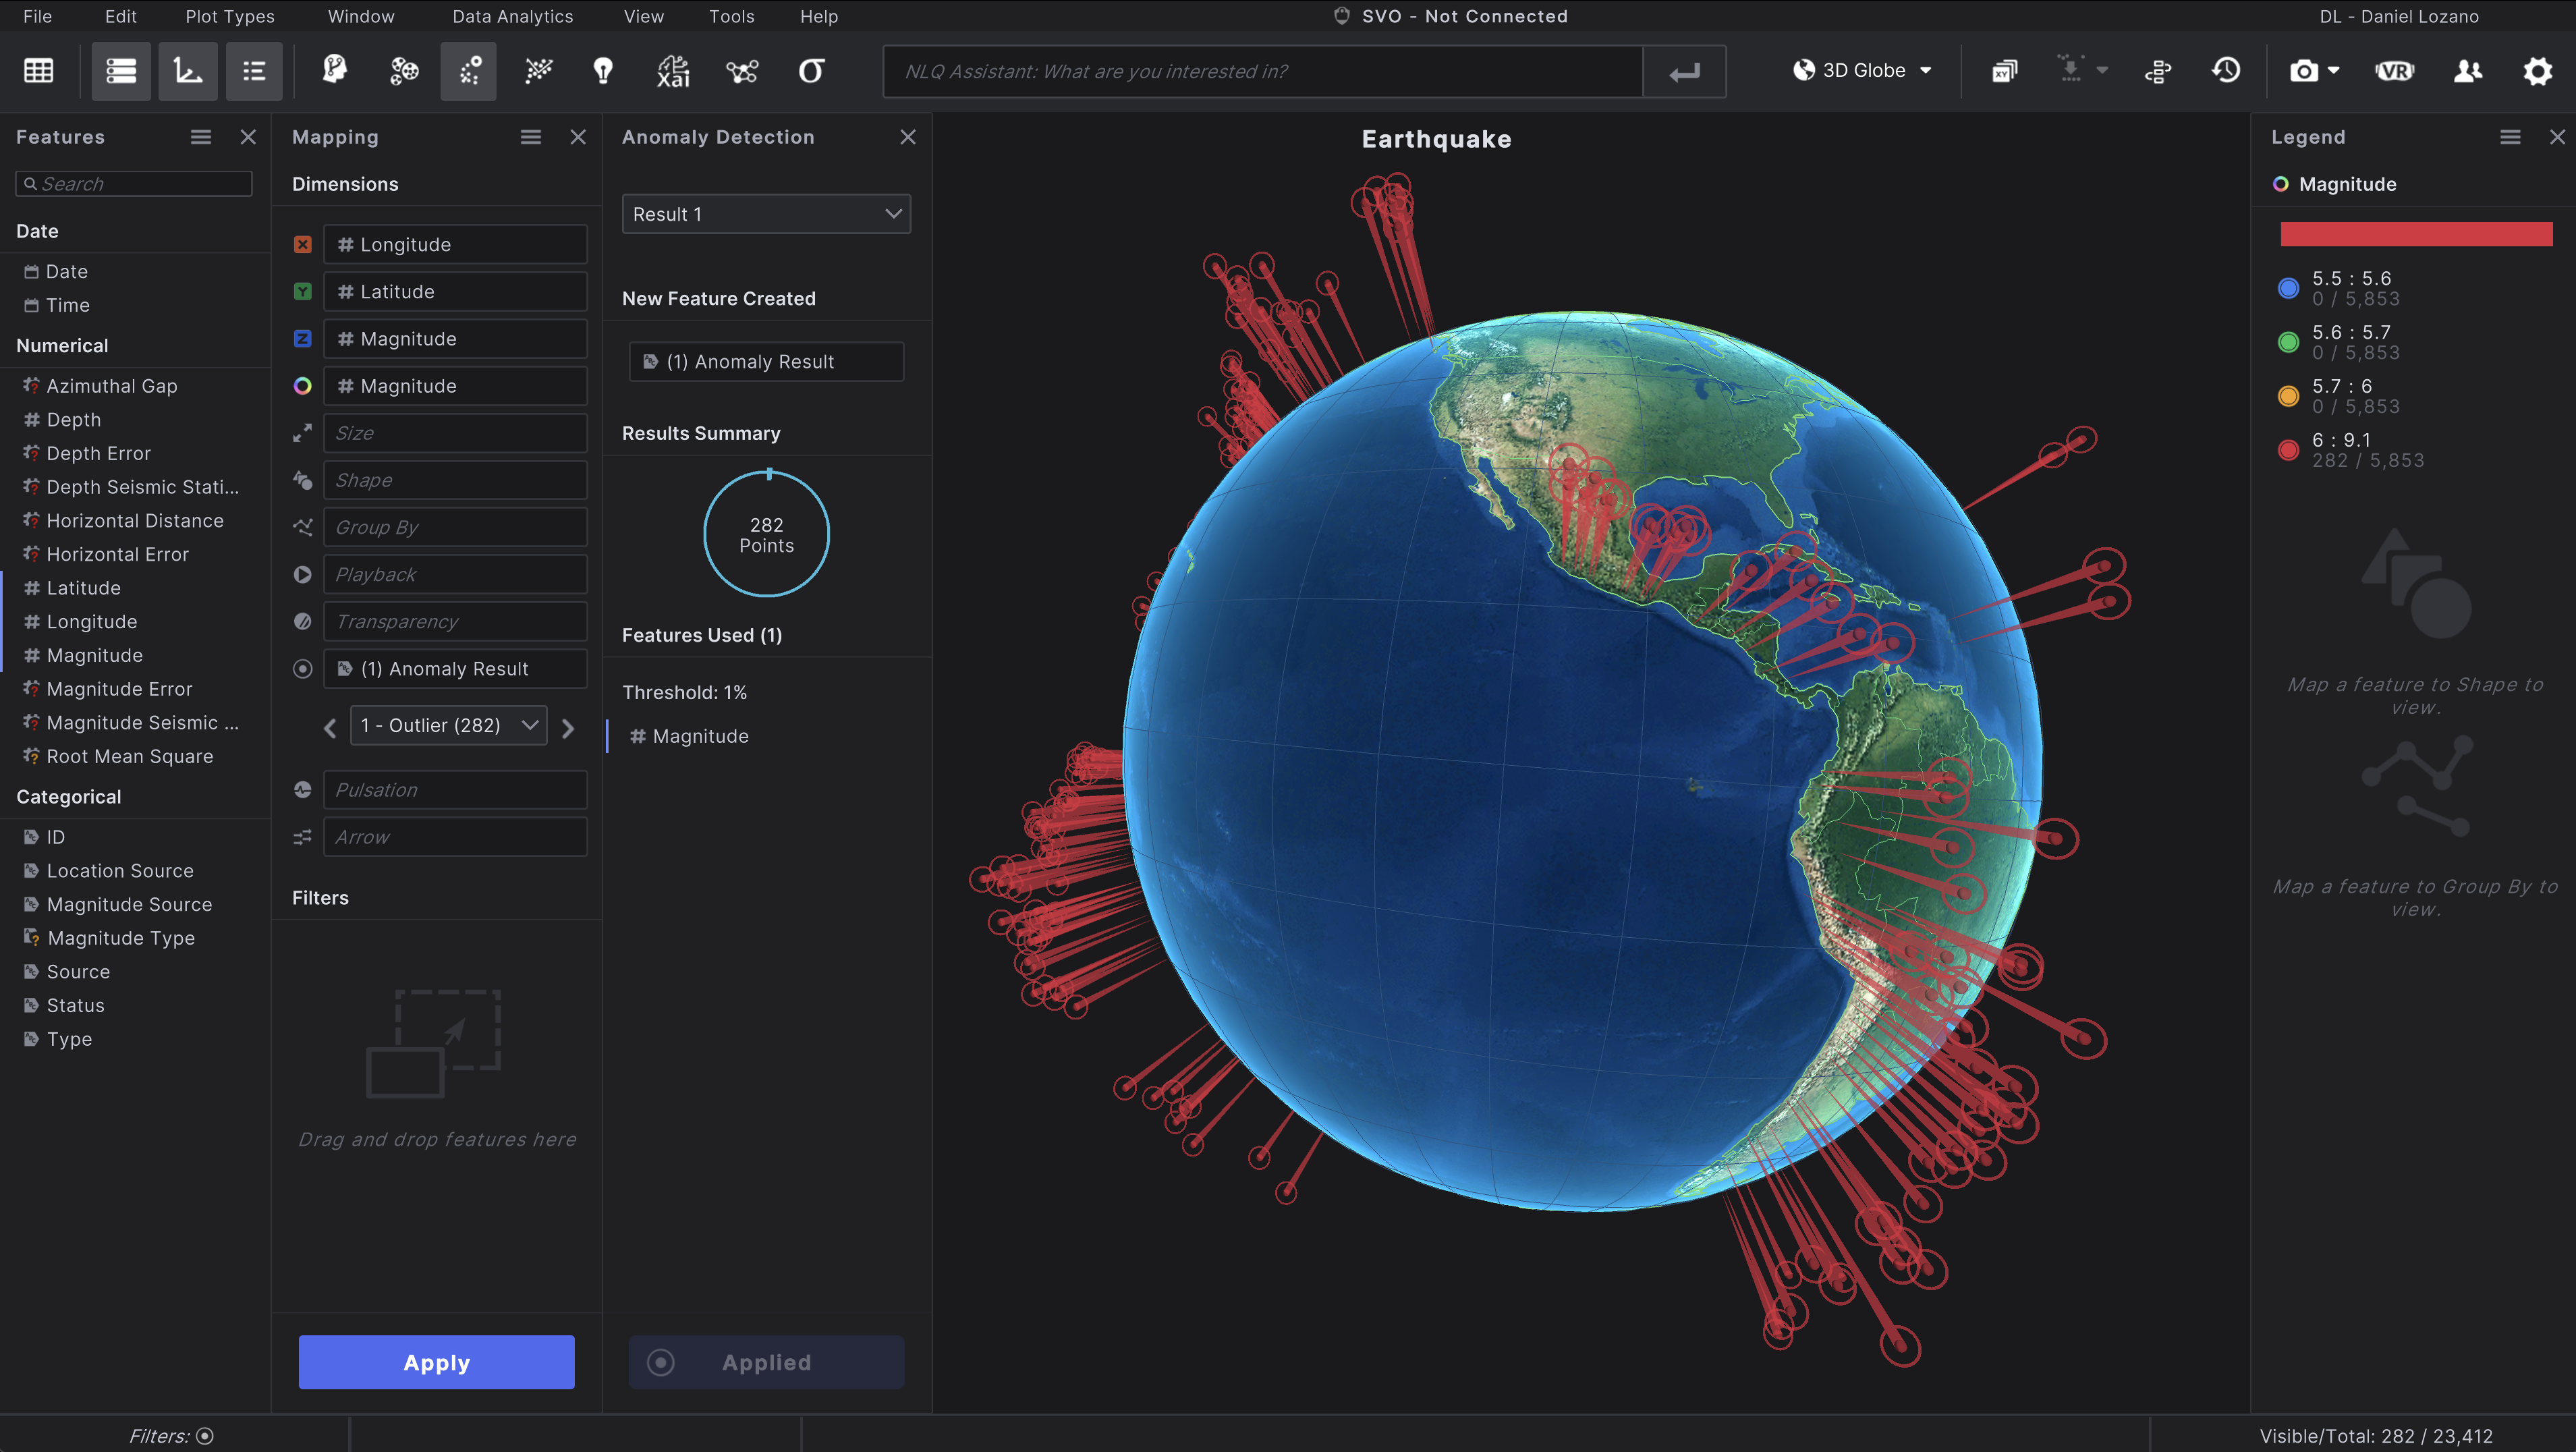
Task: Click DL - Daniel Lozano account
Action: (2400, 16)
